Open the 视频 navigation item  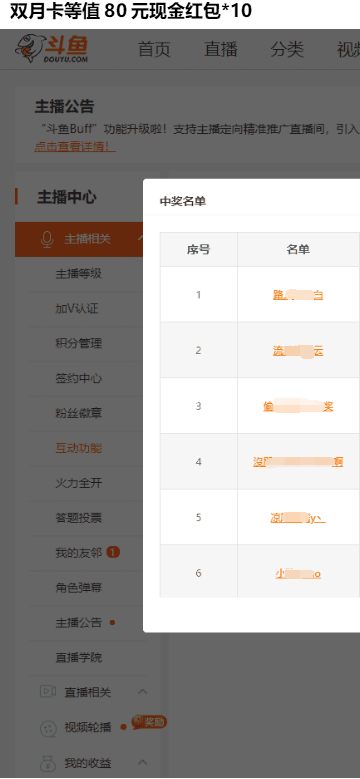(x=349, y=49)
